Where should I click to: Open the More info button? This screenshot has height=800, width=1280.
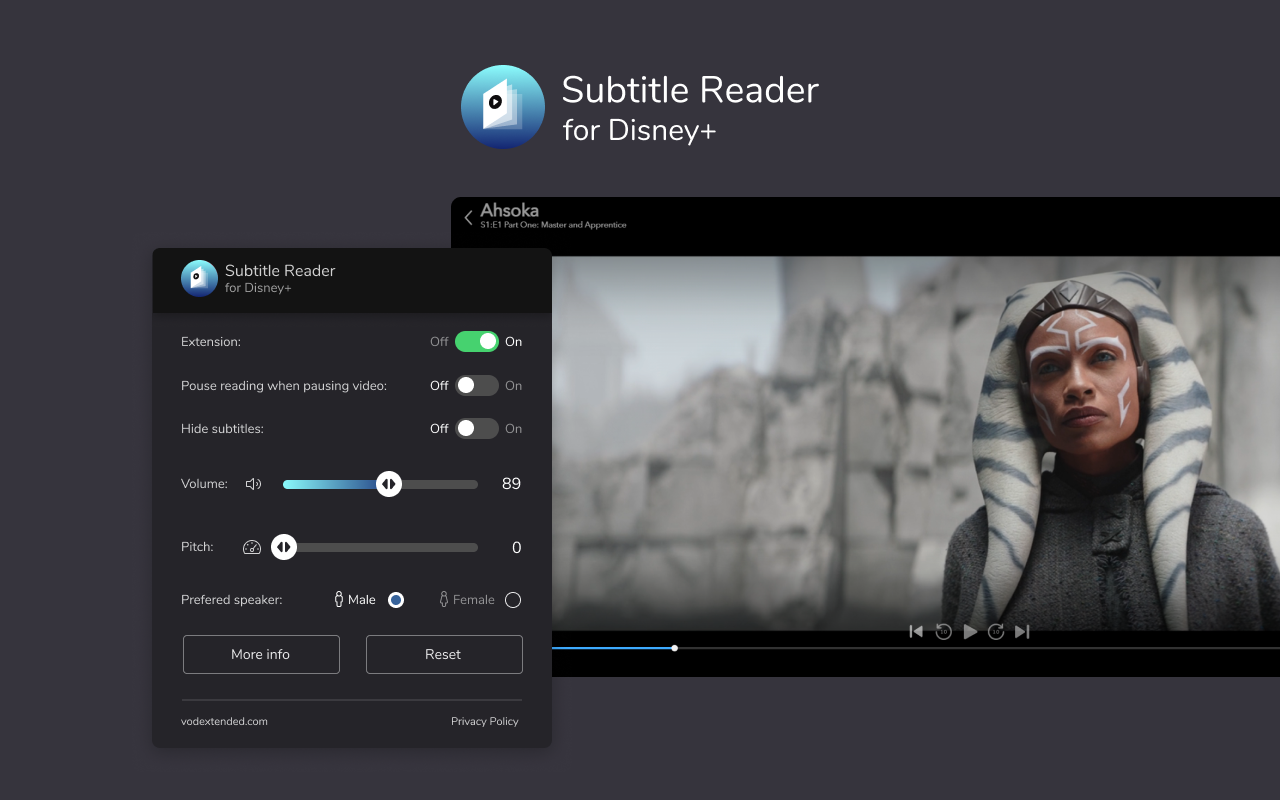click(x=261, y=654)
